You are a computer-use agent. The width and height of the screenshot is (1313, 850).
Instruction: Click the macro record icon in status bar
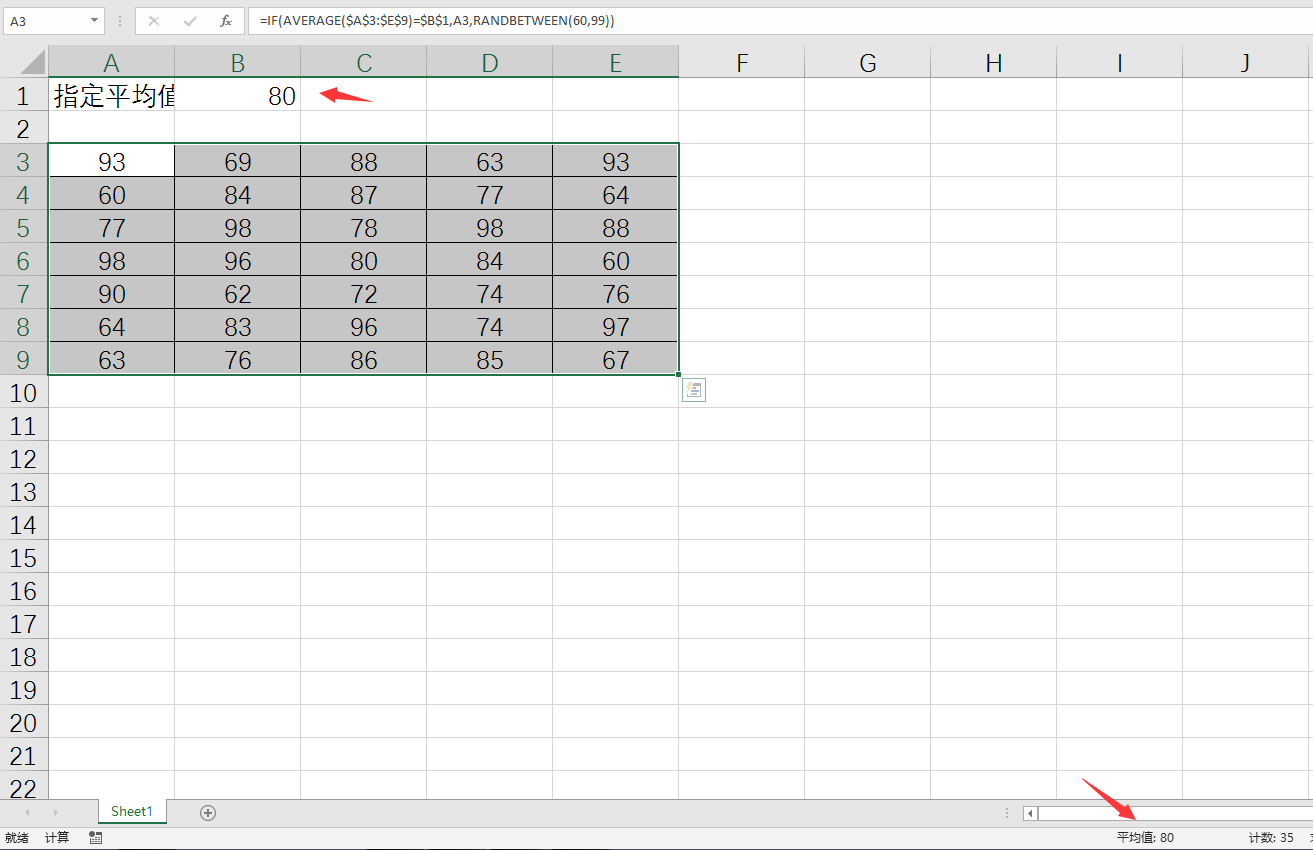96,837
